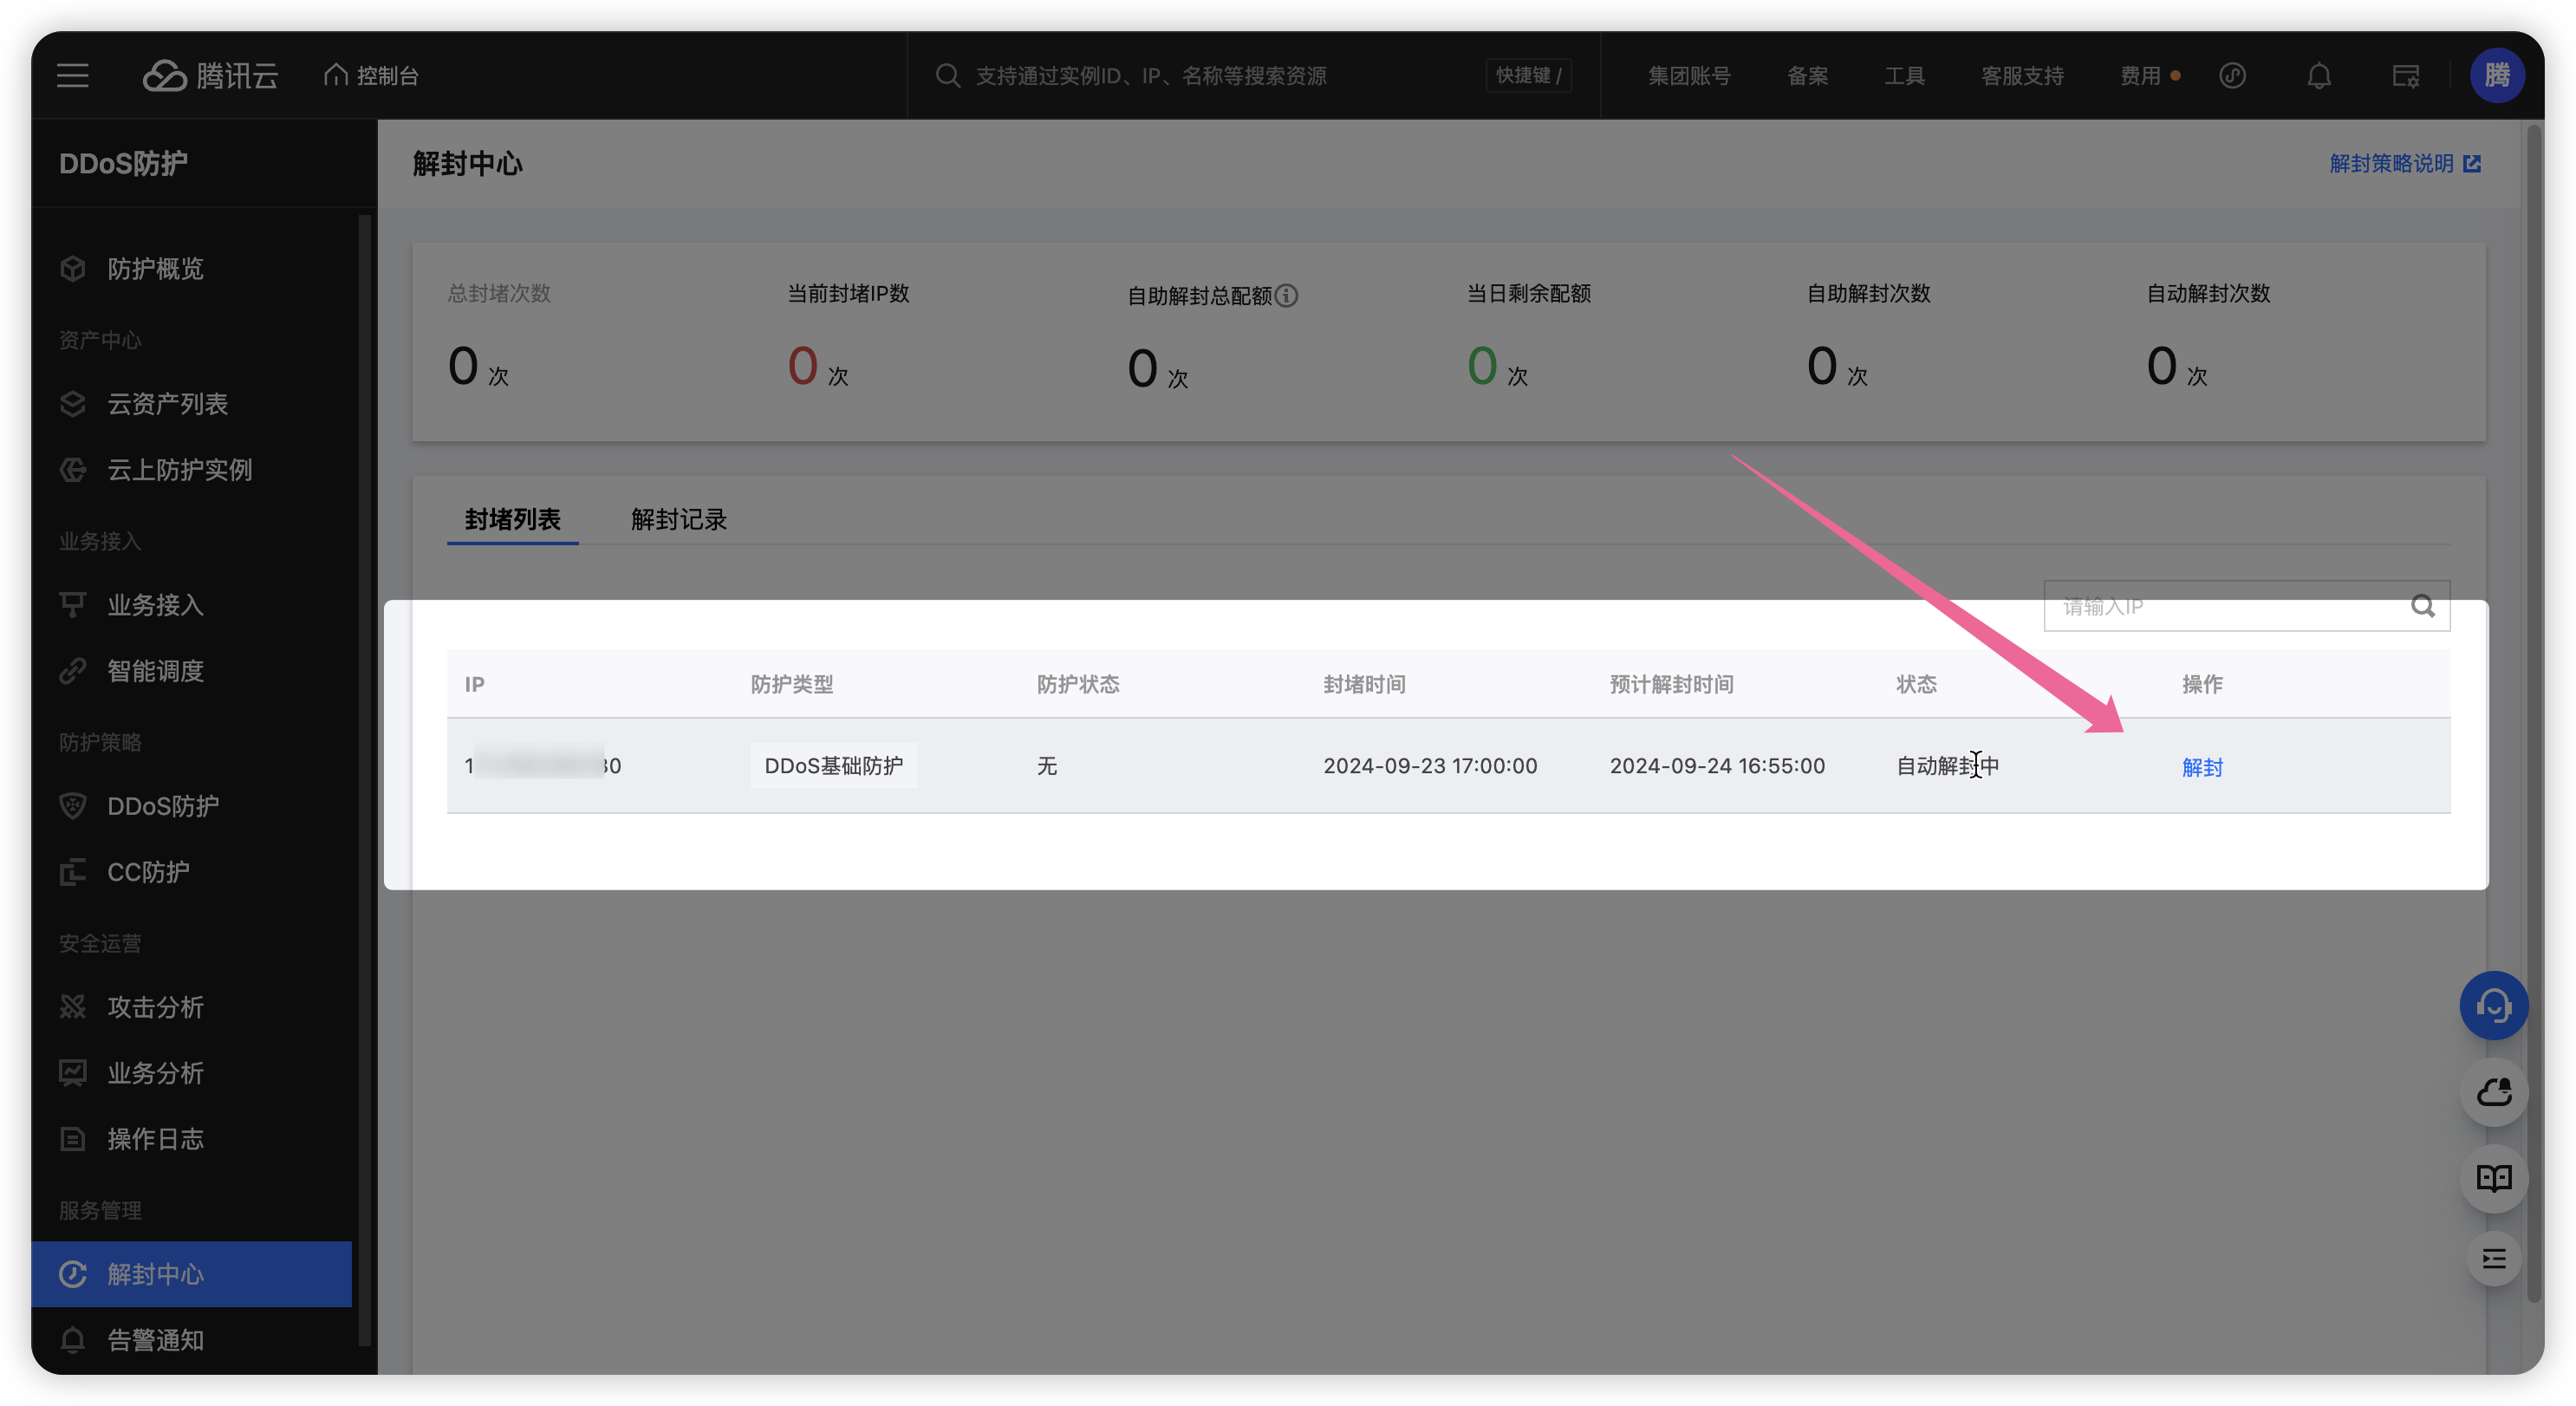Switch to the 封堵列表 tab
Image resolution: width=2576 pixels, height=1406 pixels.
(x=513, y=519)
